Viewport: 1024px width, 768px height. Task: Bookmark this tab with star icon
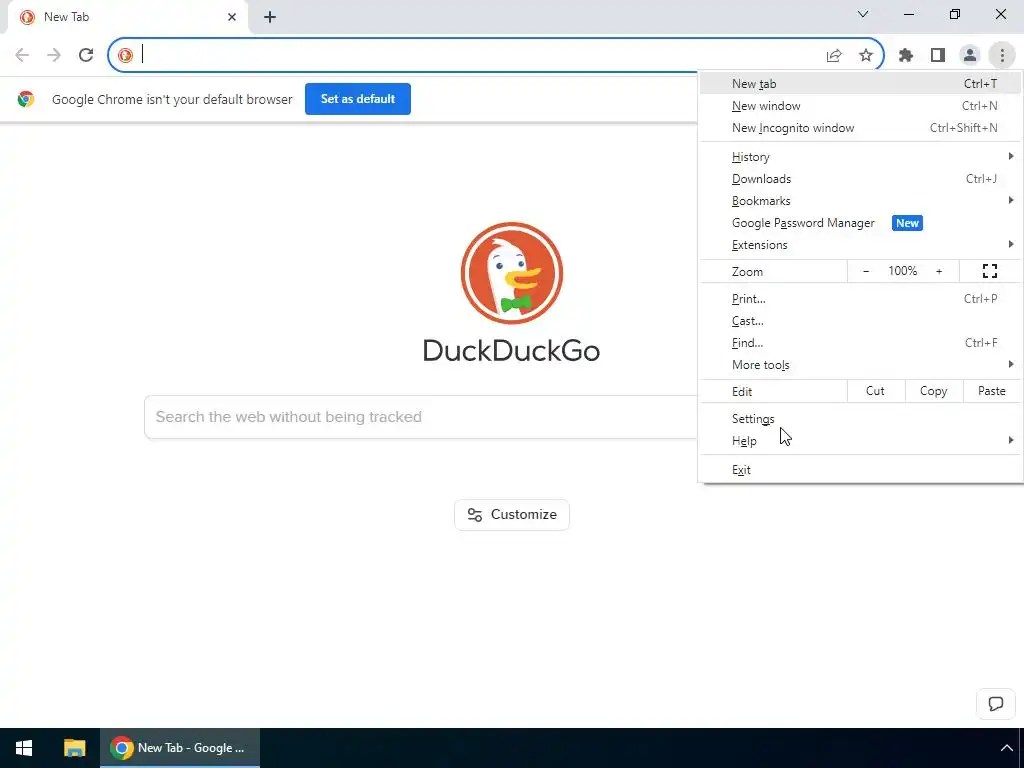[866, 56]
